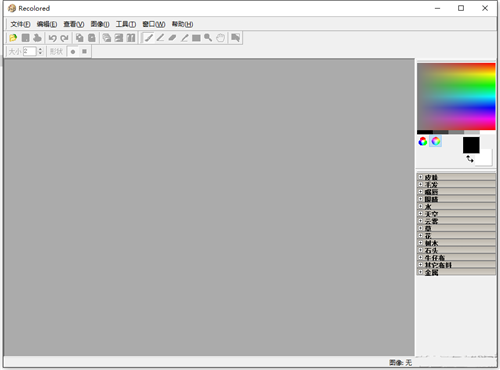Expand the 水 category
This screenshot has height=370, width=500.
[421, 206]
